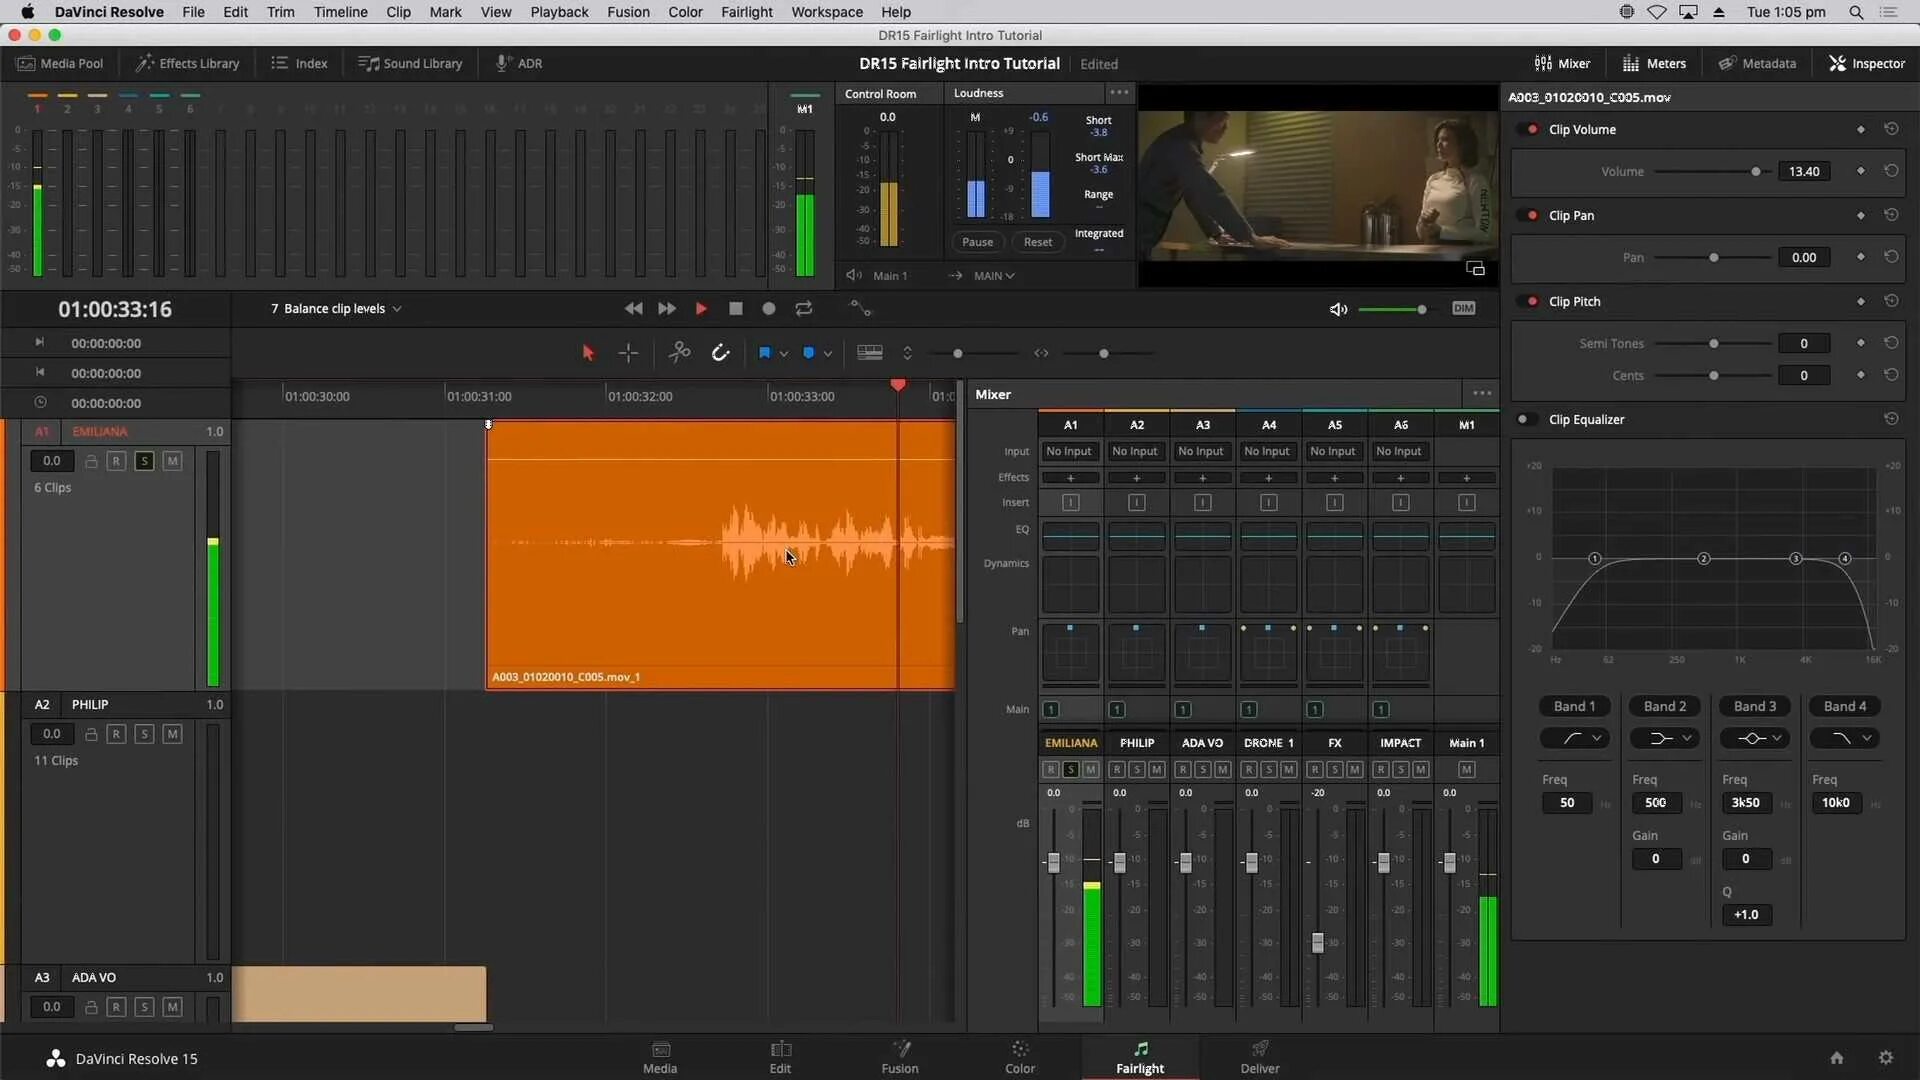Open the Sound Library panel
The image size is (1920, 1080).
coord(411,63)
